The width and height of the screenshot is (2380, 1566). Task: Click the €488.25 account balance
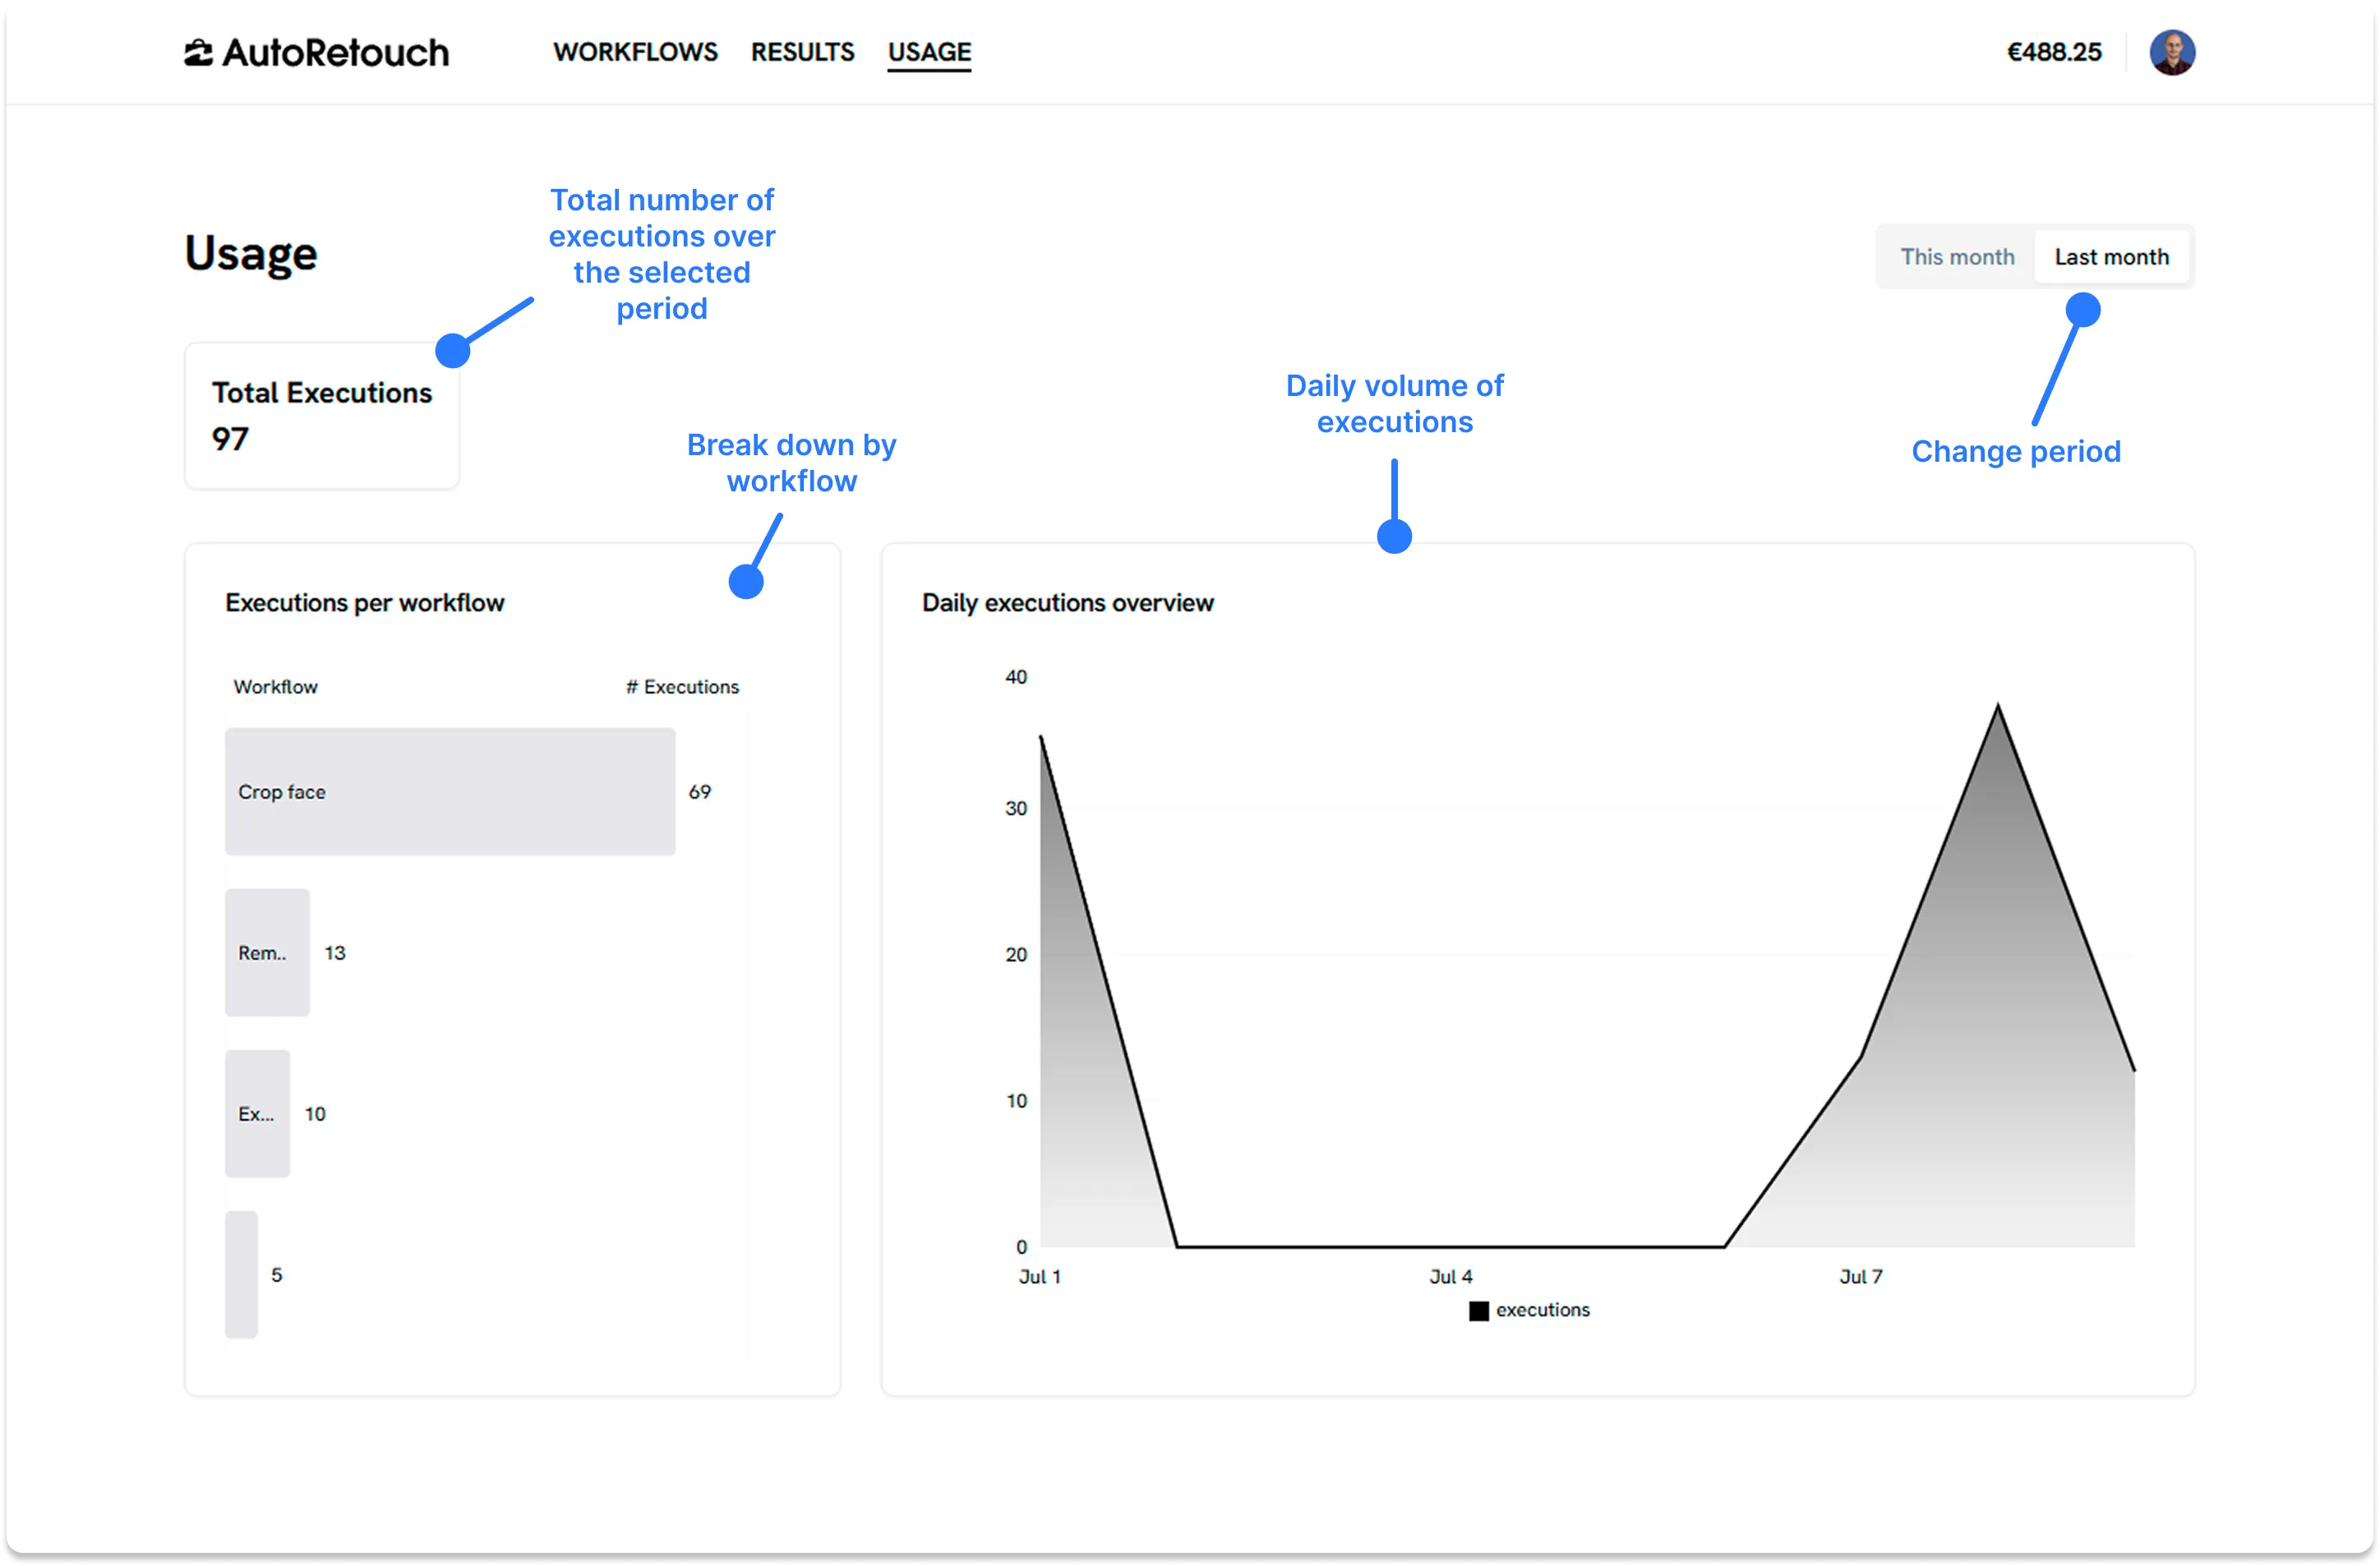(x=2054, y=52)
